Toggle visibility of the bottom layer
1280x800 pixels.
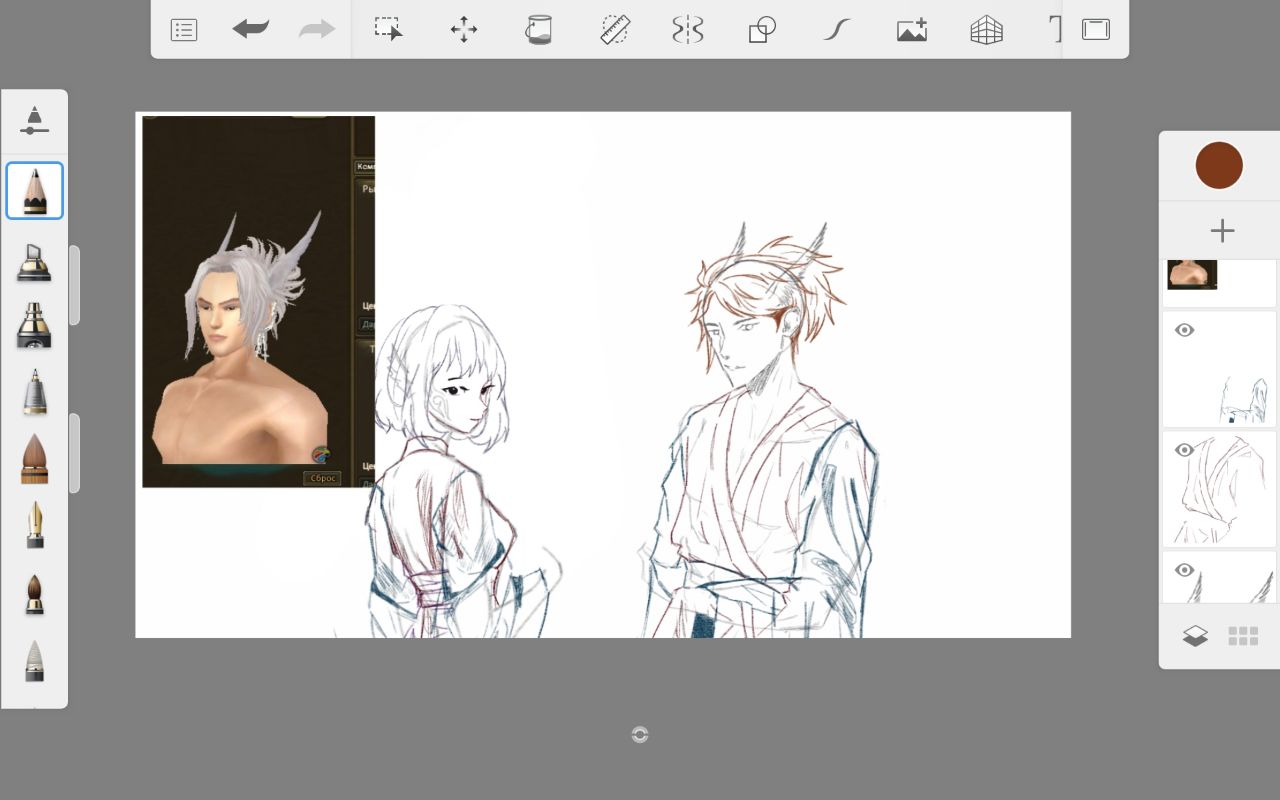pos(1185,571)
